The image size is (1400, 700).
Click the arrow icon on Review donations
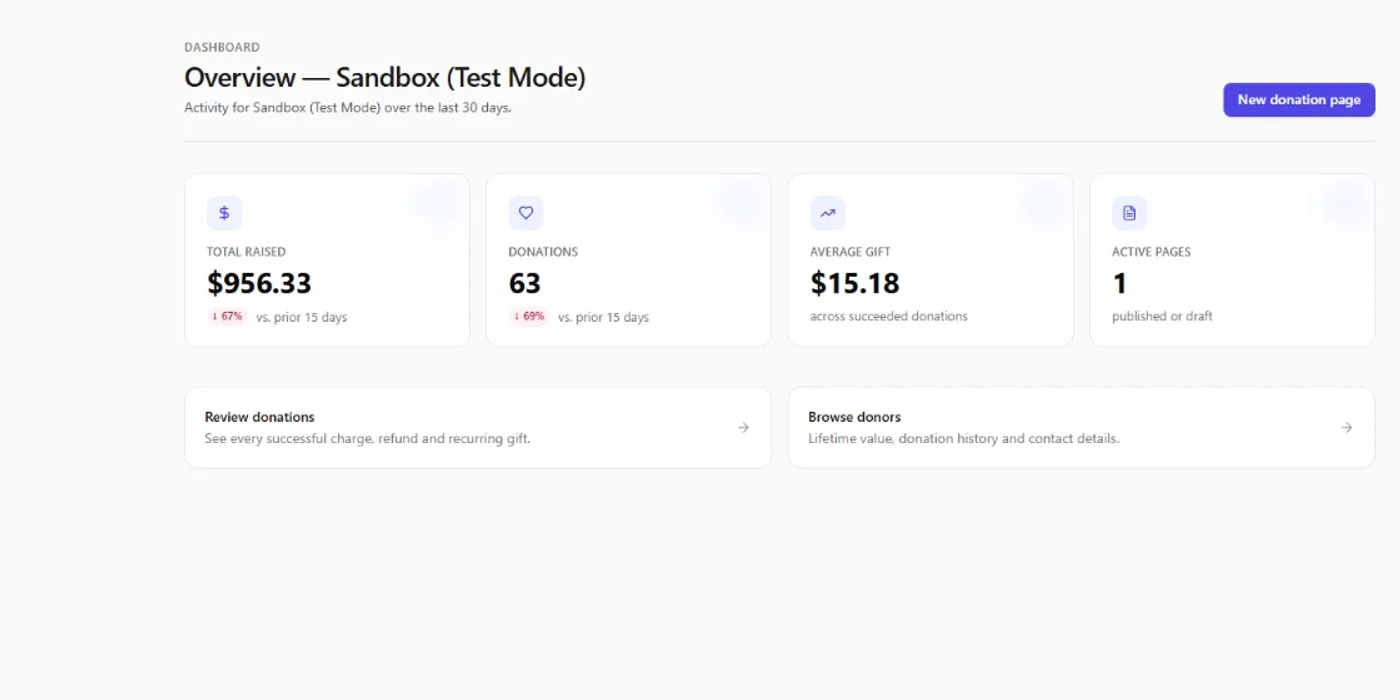[743, 428]
